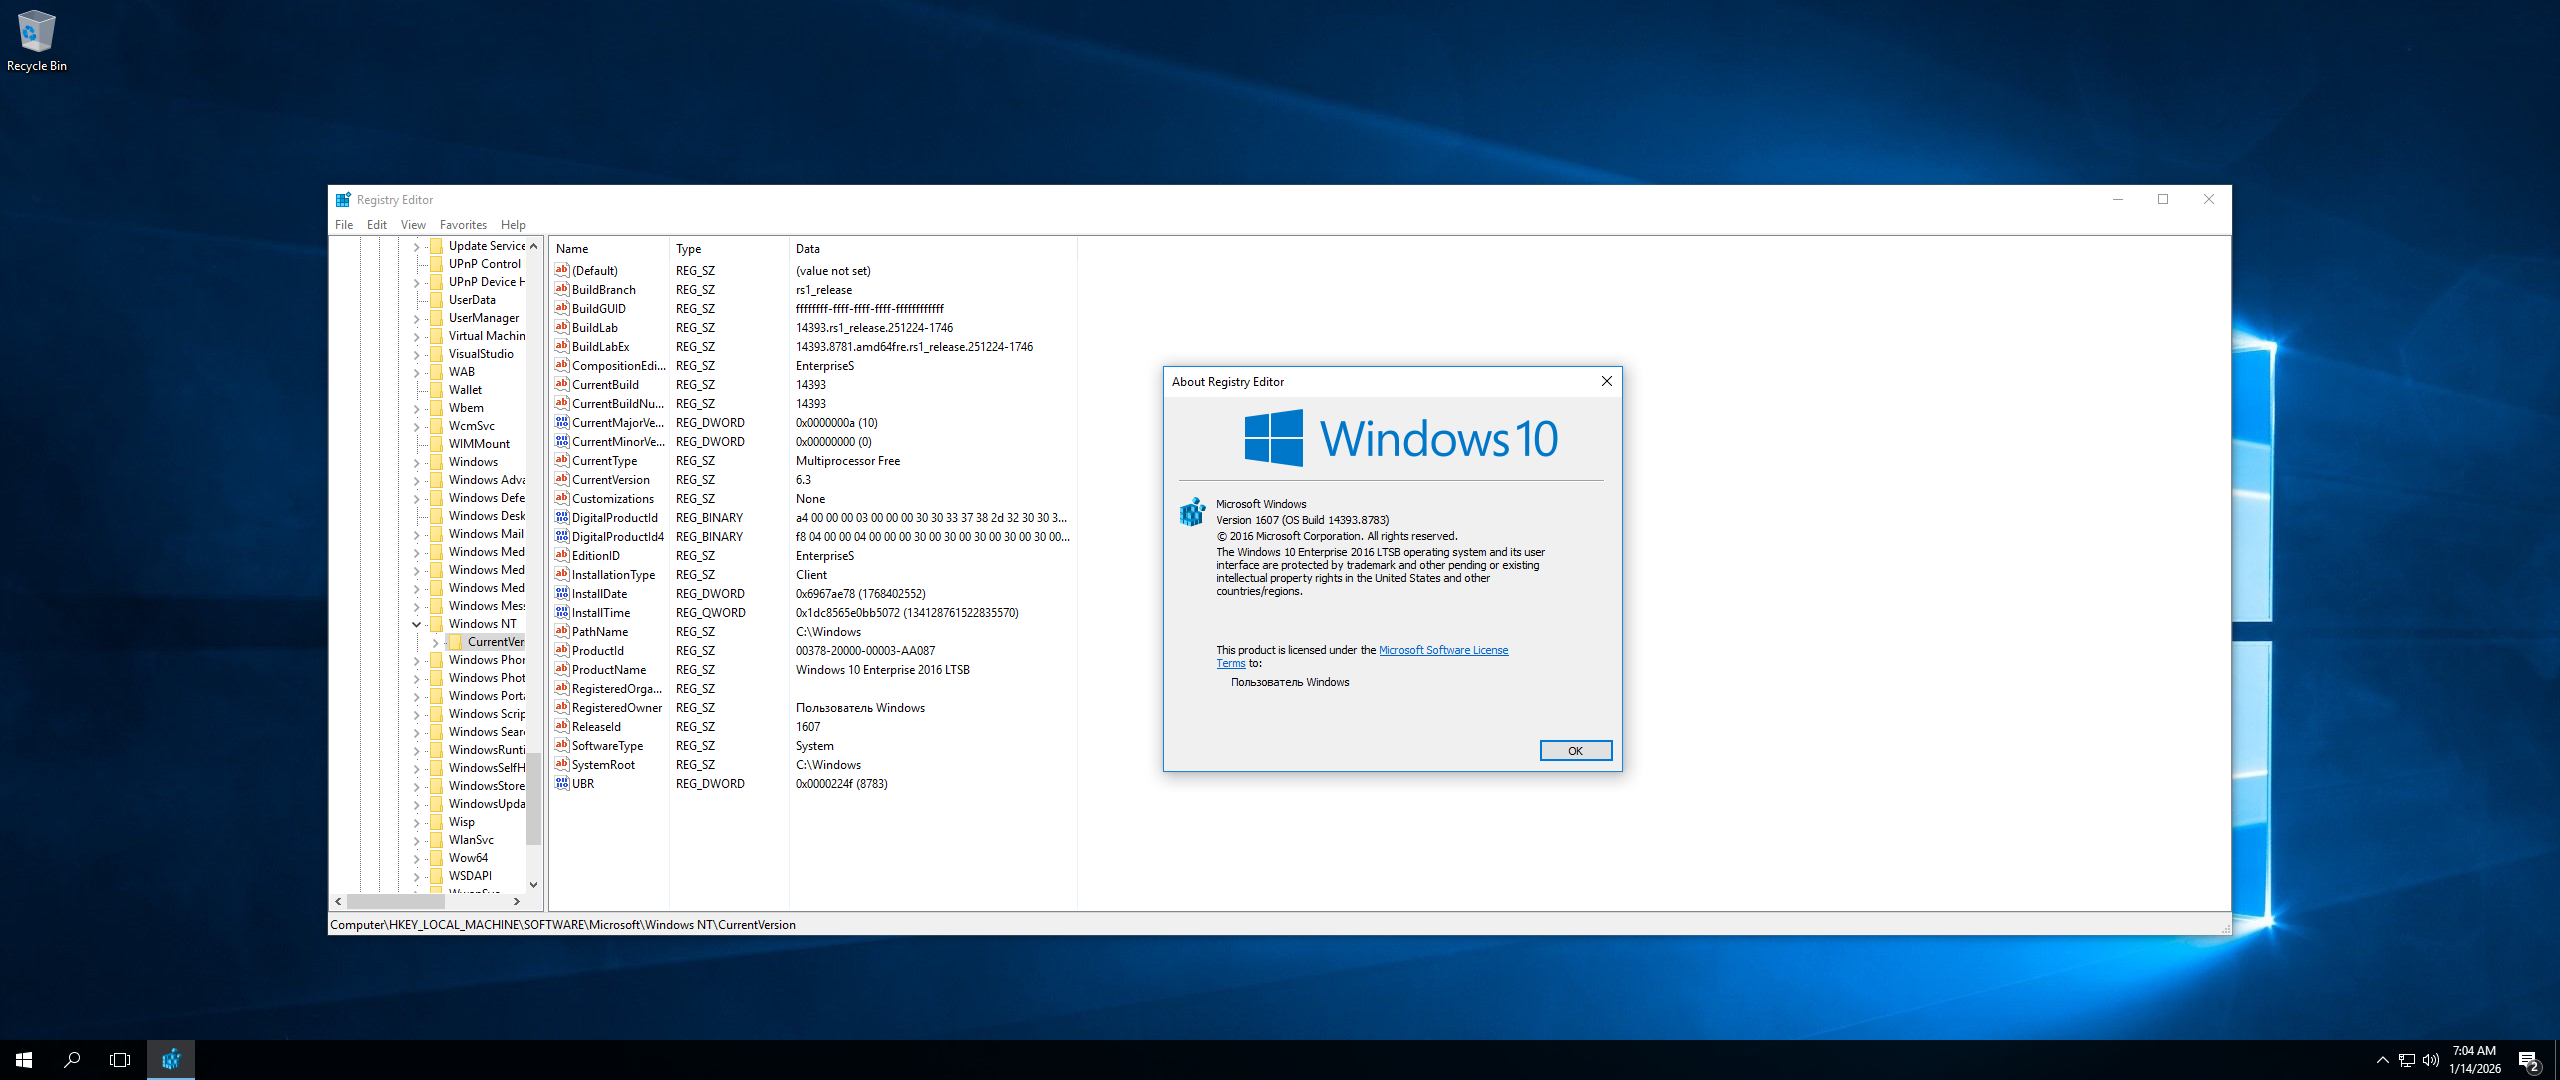Open the Favorites menu
This screenshot has height=1080, width=2560.
pos(463,225)
